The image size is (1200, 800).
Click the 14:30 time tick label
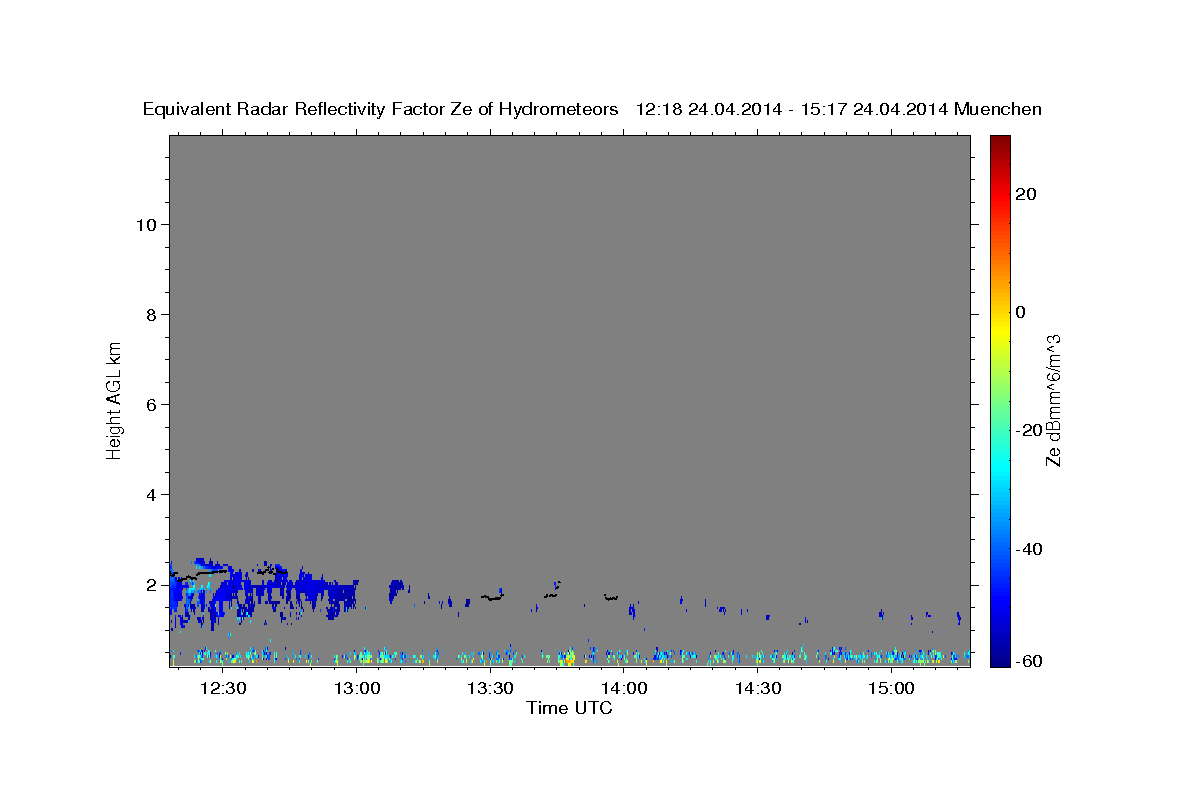(x=758, y=688)
